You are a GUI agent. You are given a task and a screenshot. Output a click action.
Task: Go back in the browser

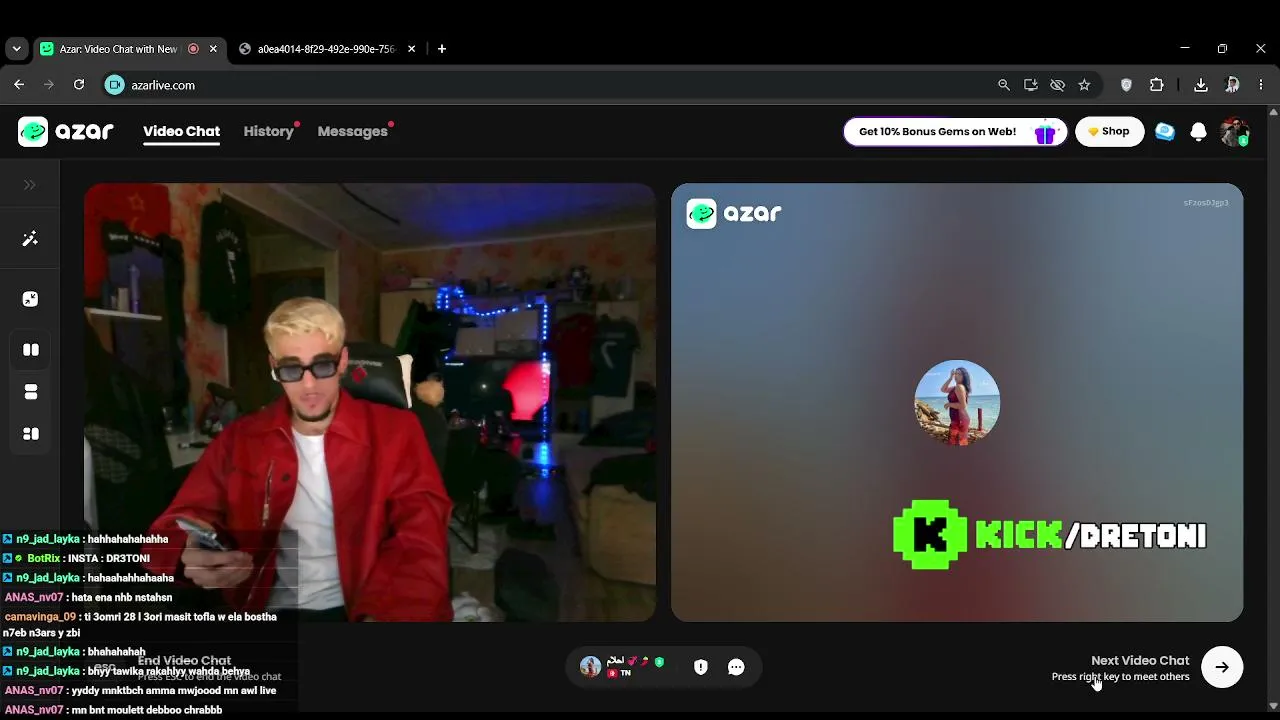coord(19,85)
